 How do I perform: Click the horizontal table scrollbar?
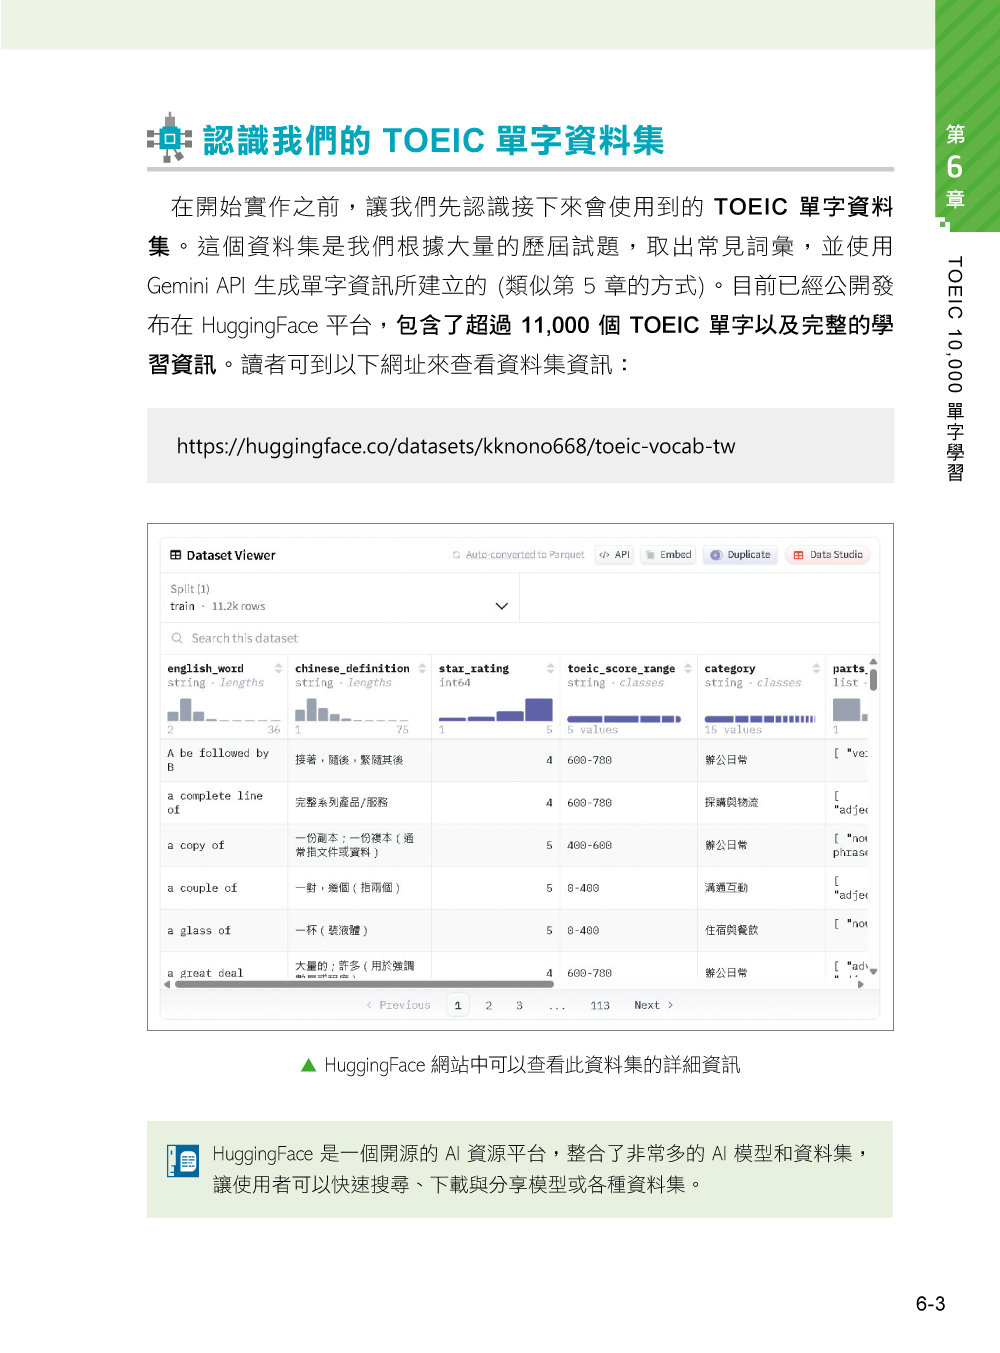click(x=364, y=984)
